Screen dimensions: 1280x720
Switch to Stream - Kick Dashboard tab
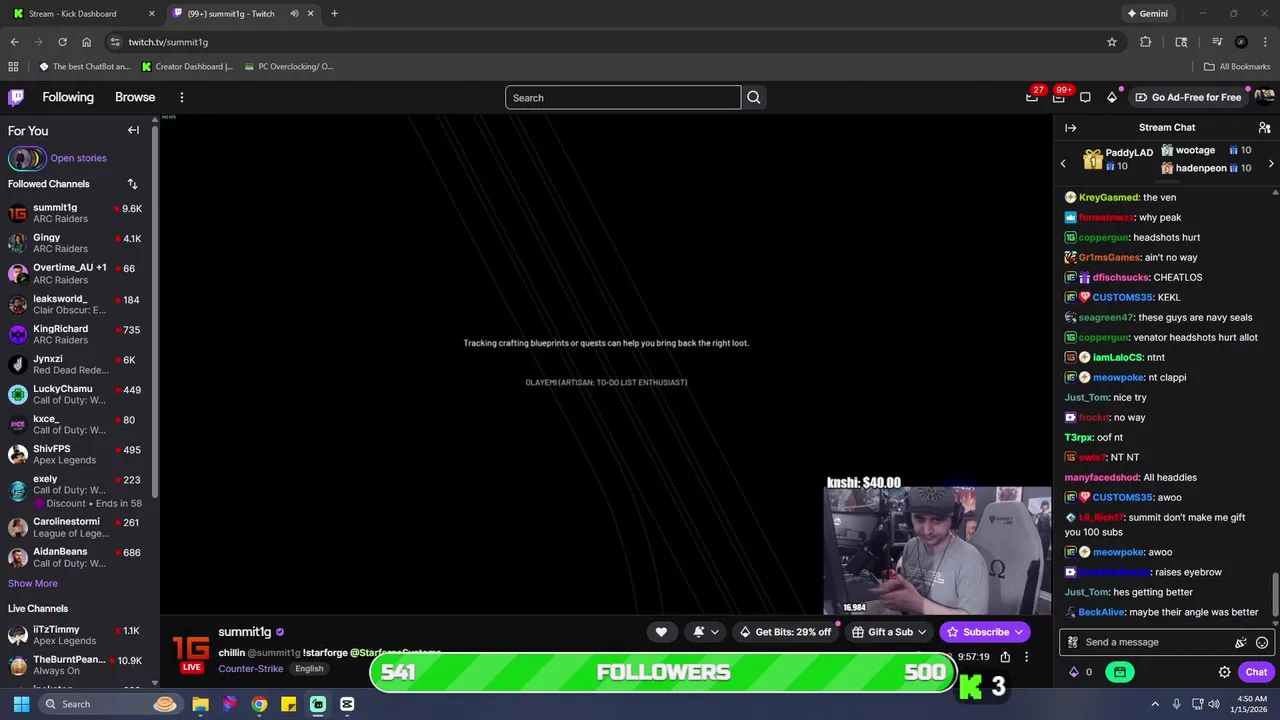click(85, 14)
